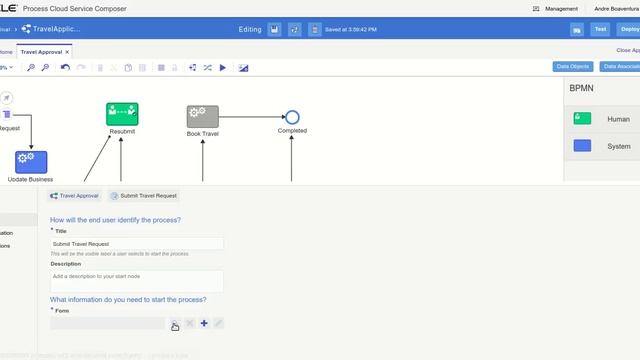Screen dimensions: 640x360
Task: Click the Travel Approval breadcrumb chip
Action: pos(74,196)
